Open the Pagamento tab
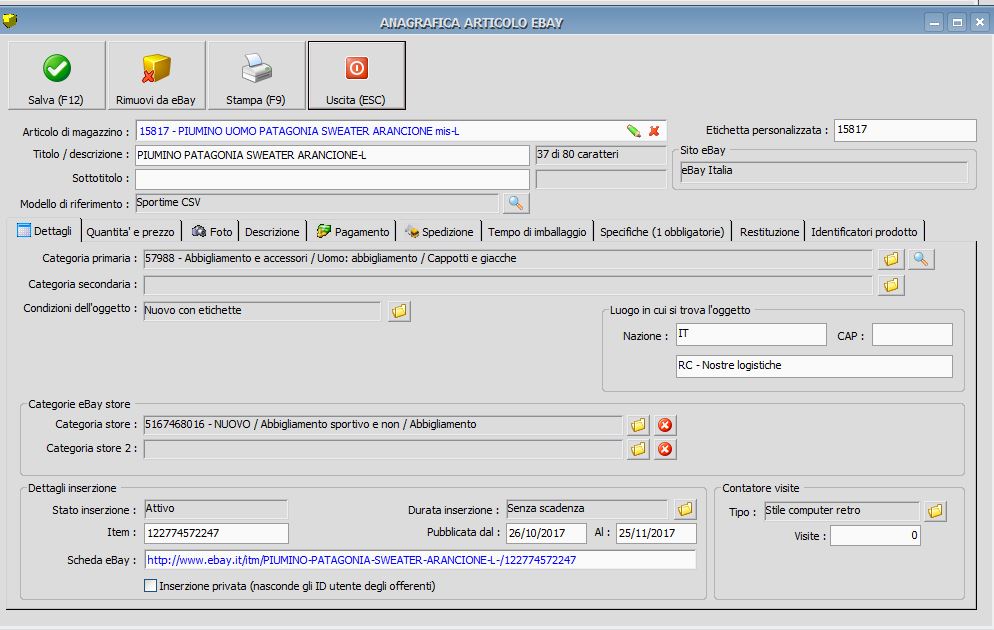 pyautogui.click(x=352, y=232)
